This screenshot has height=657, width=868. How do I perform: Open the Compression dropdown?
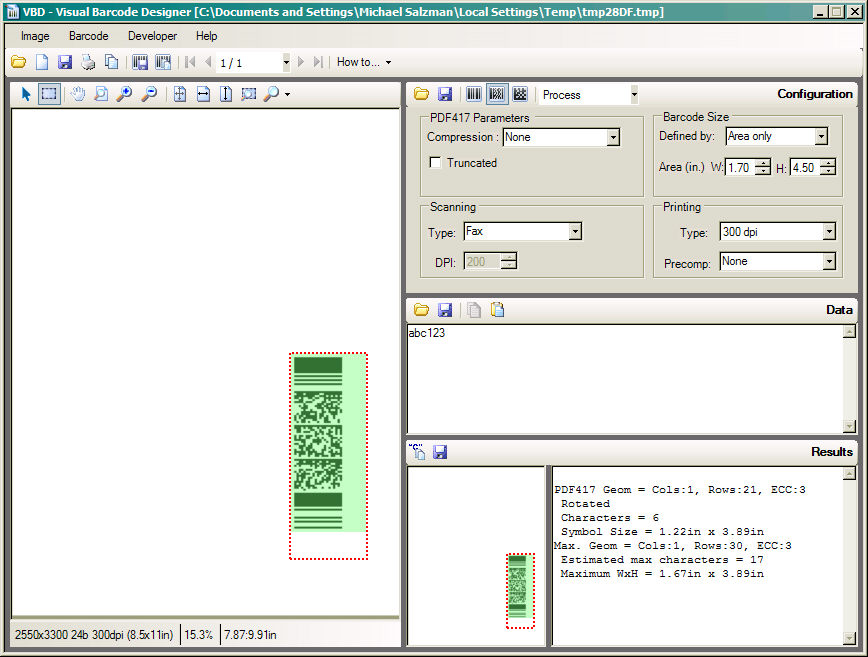613,137
